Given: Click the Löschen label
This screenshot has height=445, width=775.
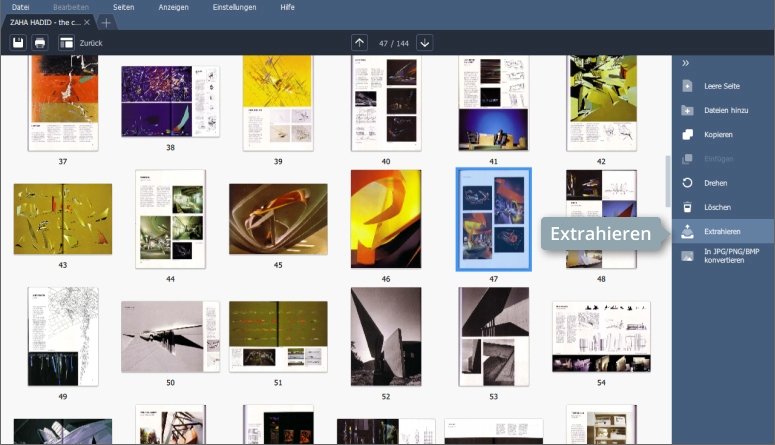Looking at the screenshot, I should point(717,207).
